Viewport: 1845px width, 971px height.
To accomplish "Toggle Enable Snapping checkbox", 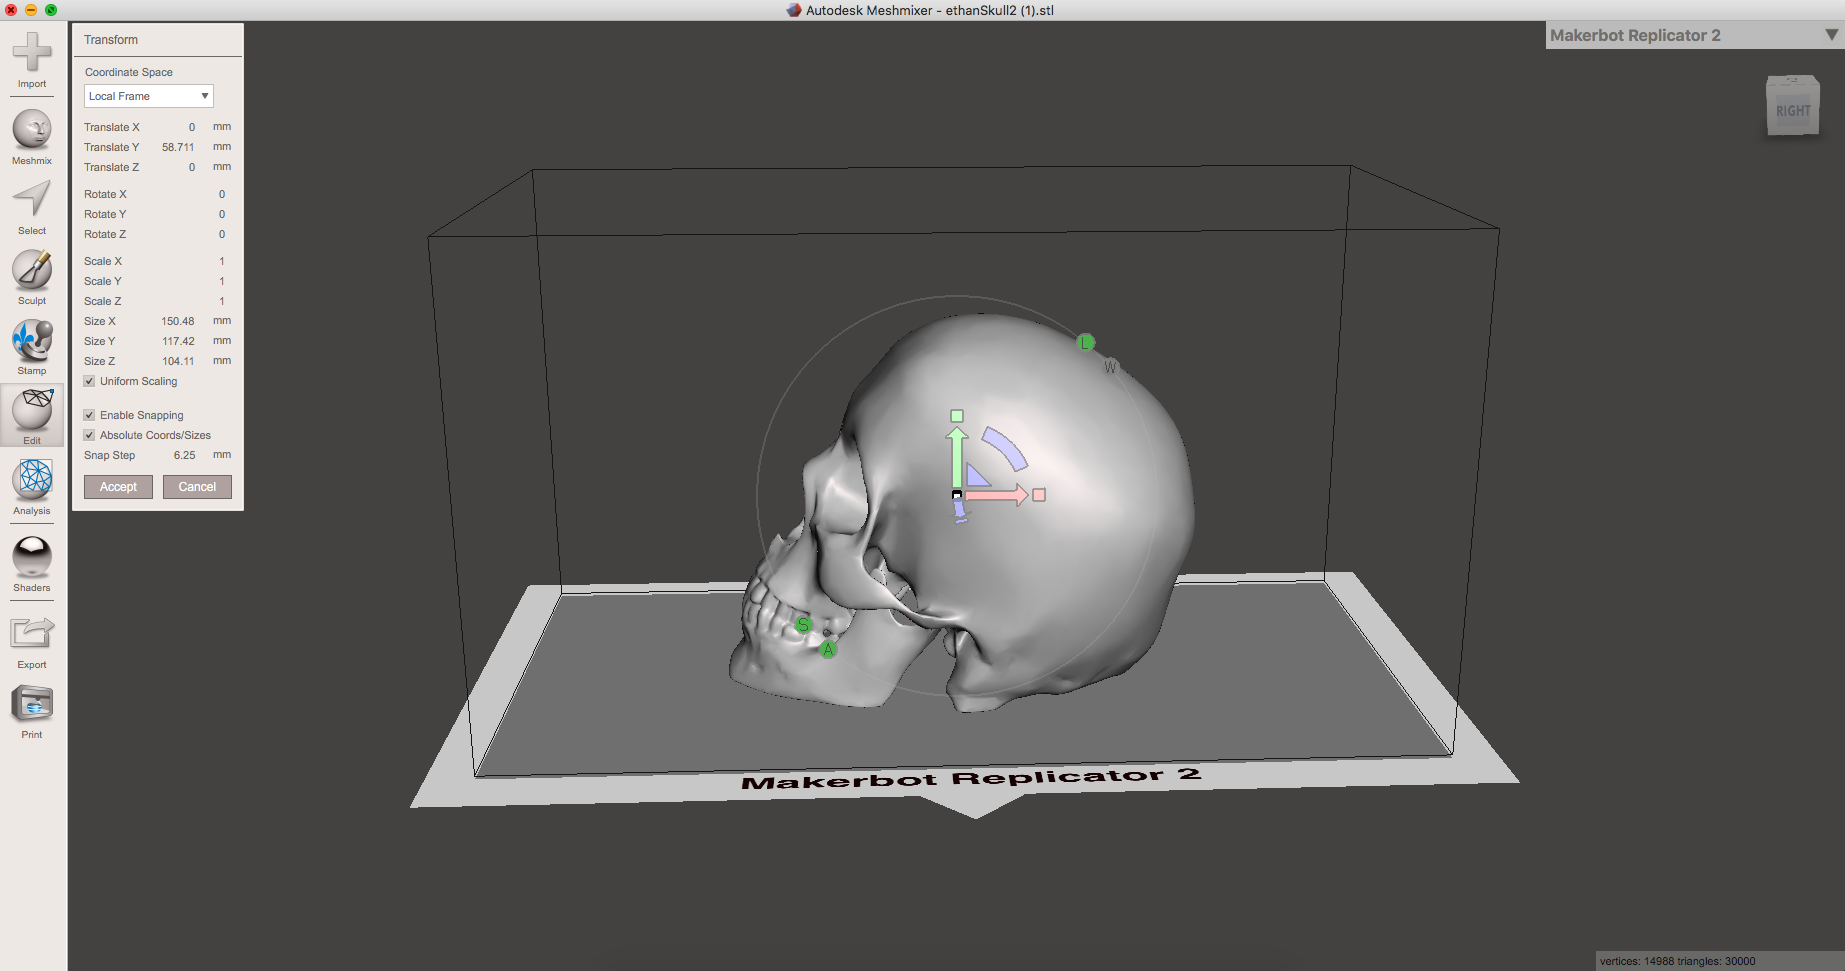I will click(89, 415).
